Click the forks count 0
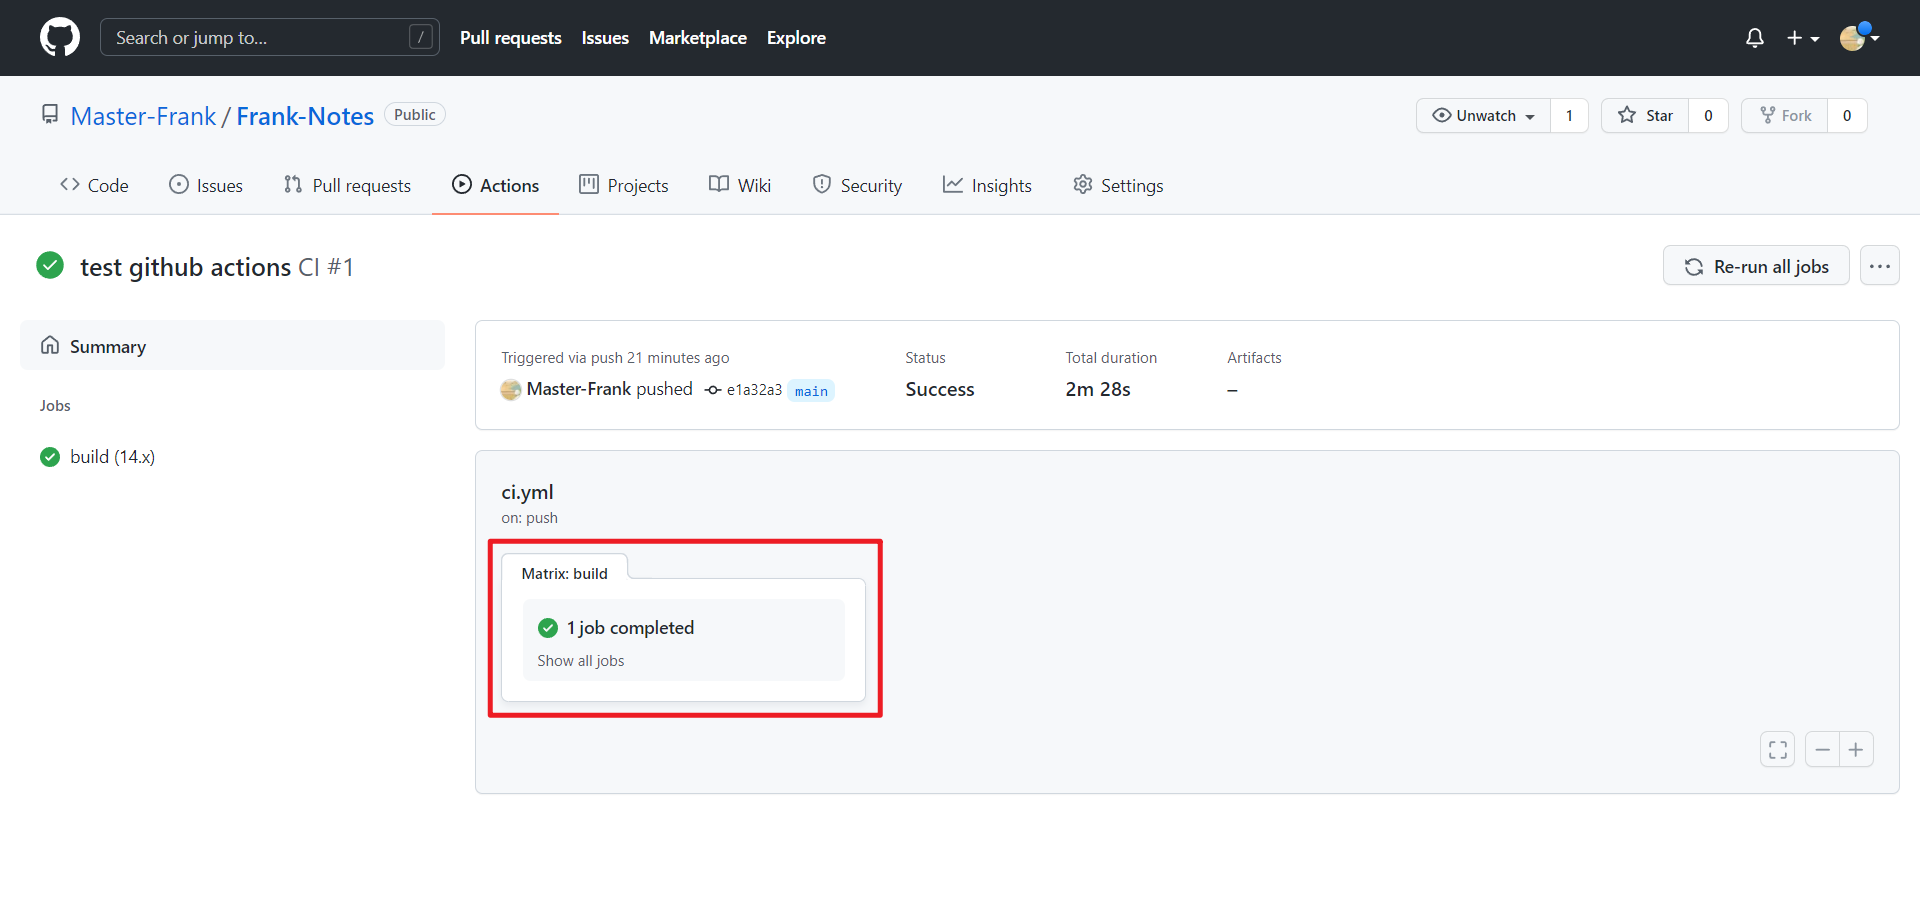1920x899 pixels. [x=1847, y=116]
